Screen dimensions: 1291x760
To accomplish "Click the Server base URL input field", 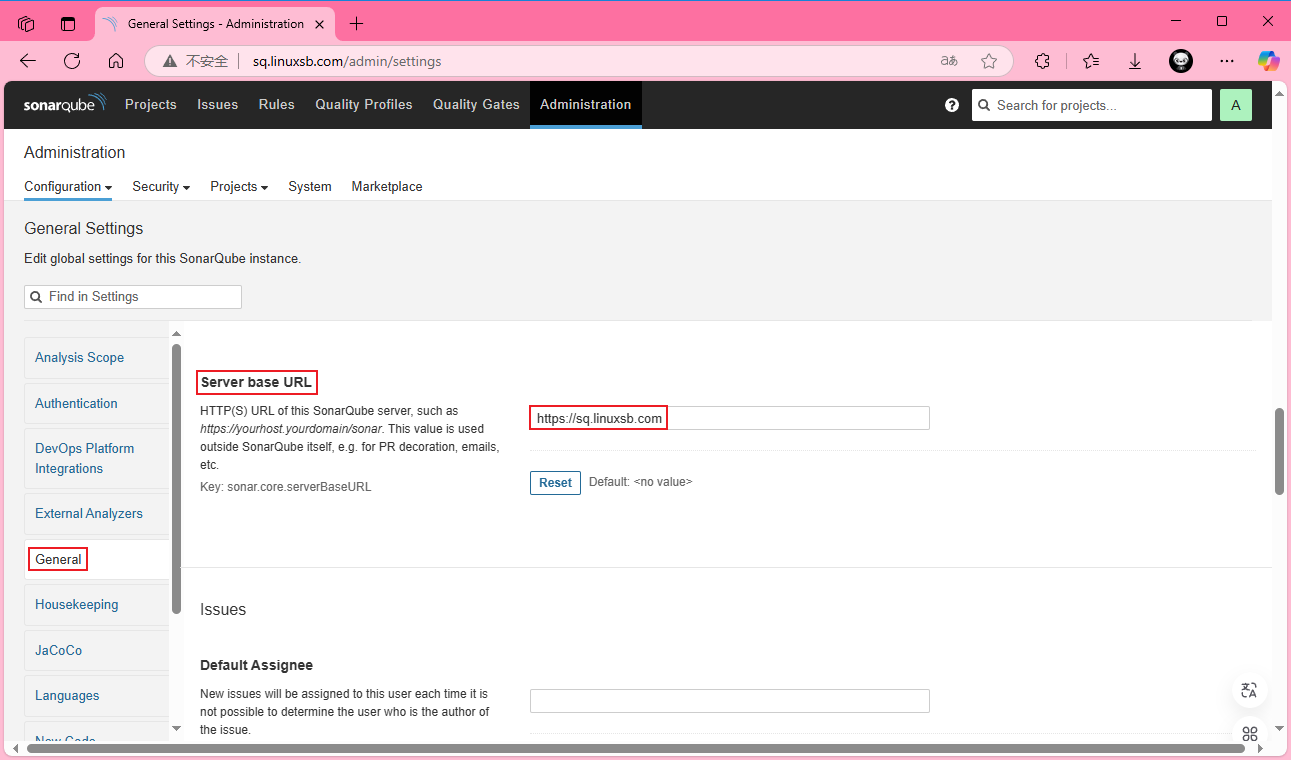I will click(730, 418).
